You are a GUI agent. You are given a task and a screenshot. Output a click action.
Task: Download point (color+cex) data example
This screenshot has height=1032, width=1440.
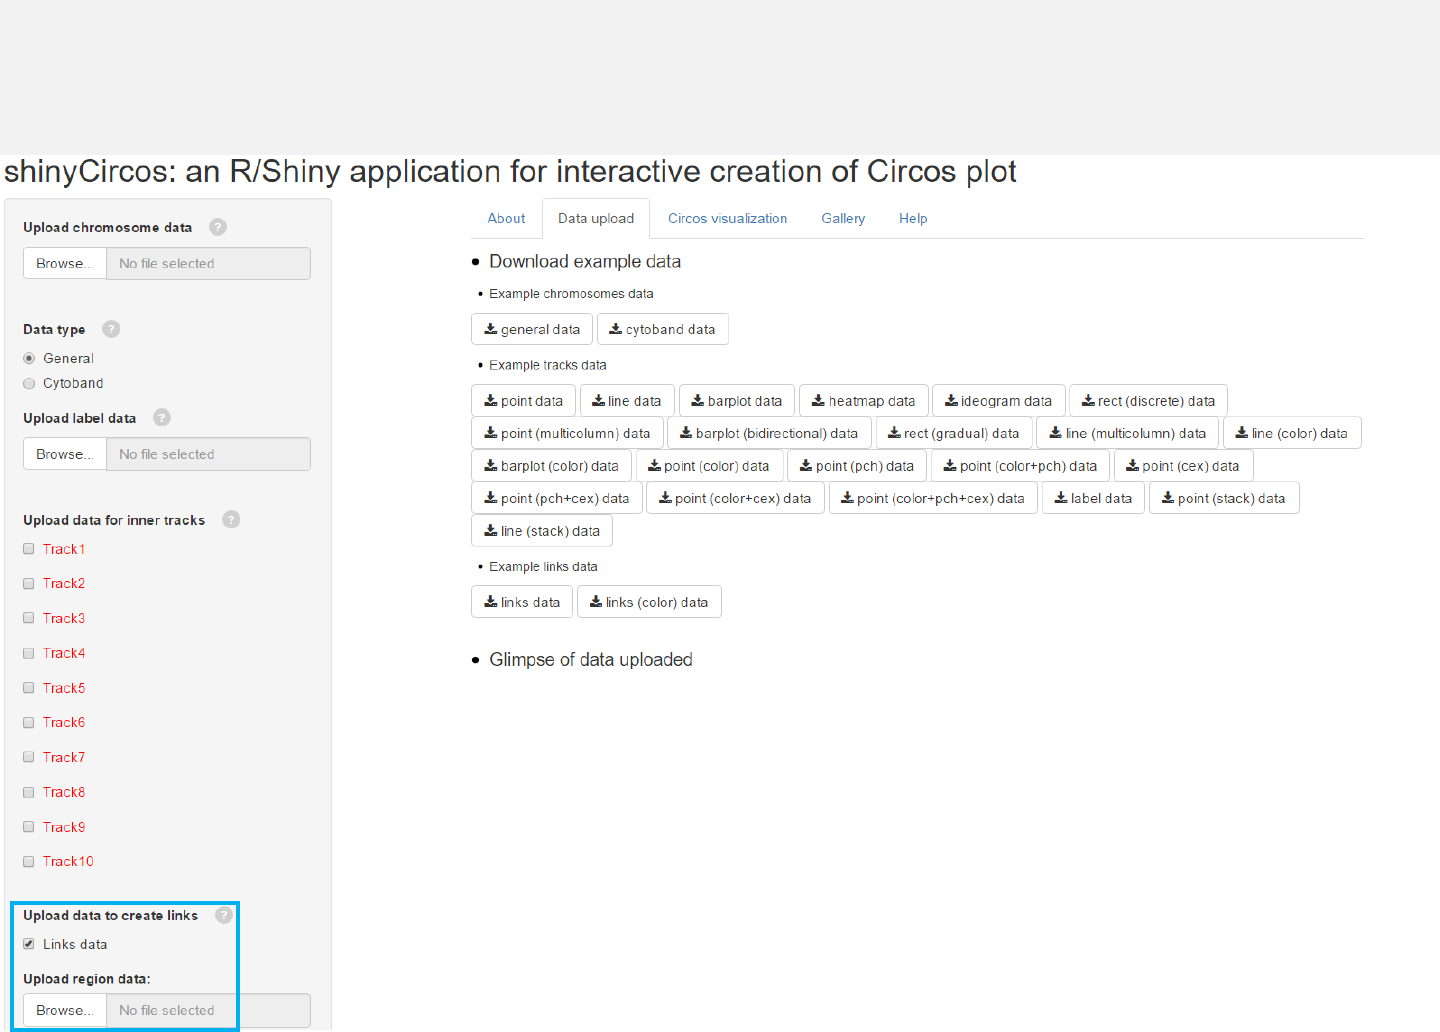[735, 498]
